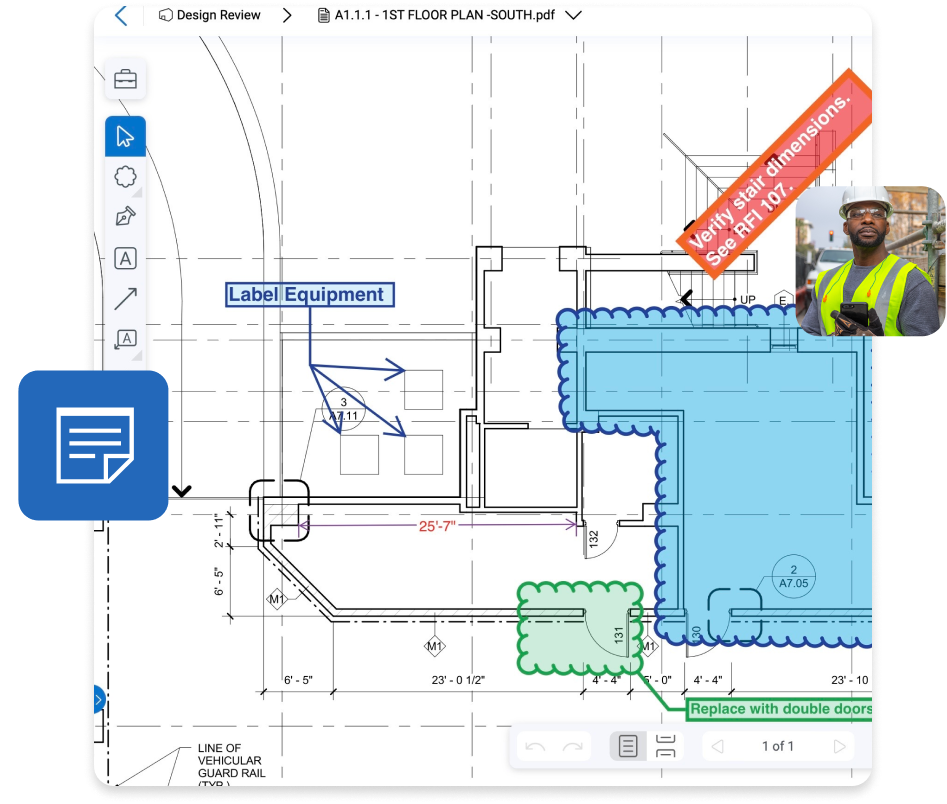Click the redo button
Image resolution: width=947 pixels, height=804 pixels.
coord(573,746)
